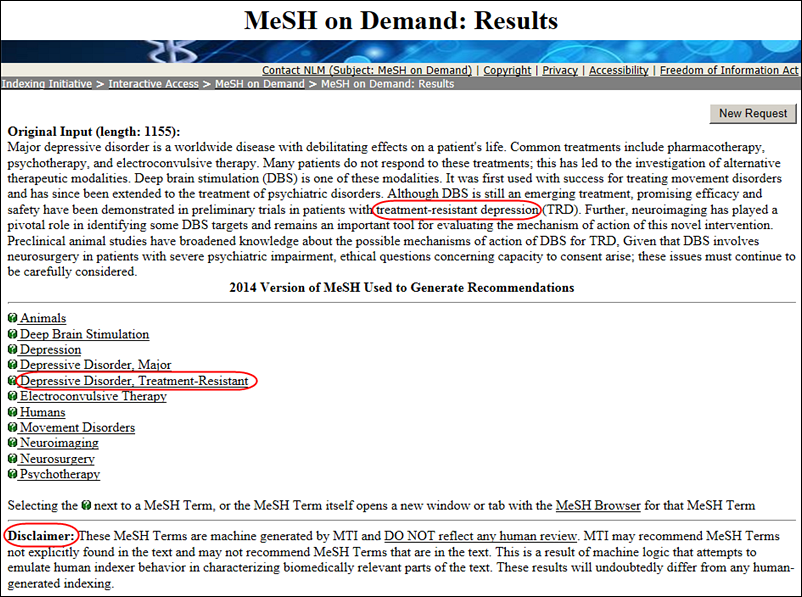Go to MeSH on Demand breadcrumb

click(x=259, y=84)
